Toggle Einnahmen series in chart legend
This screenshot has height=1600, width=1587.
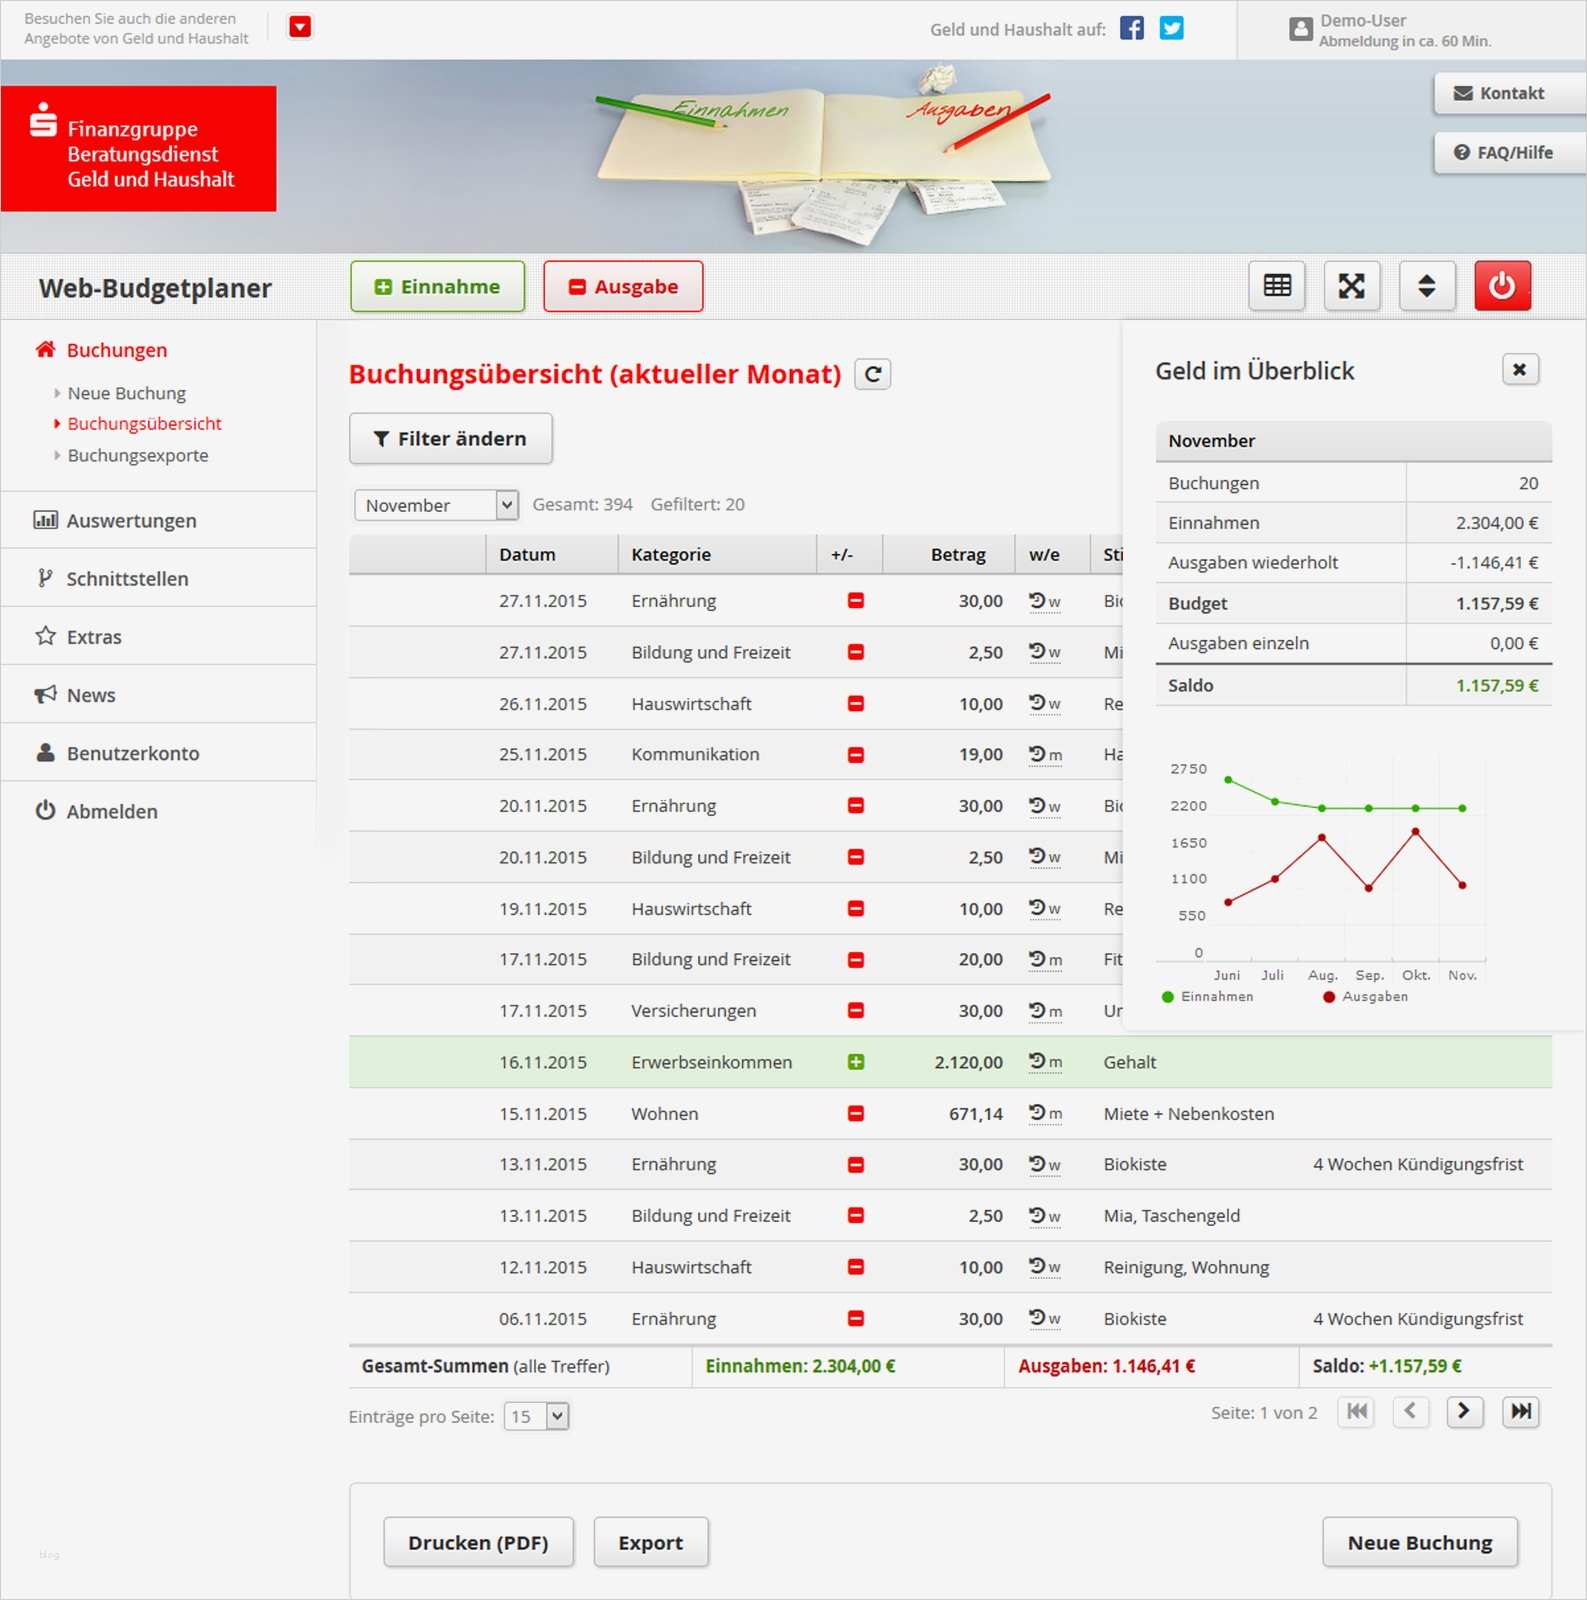tap(1207, 997)
